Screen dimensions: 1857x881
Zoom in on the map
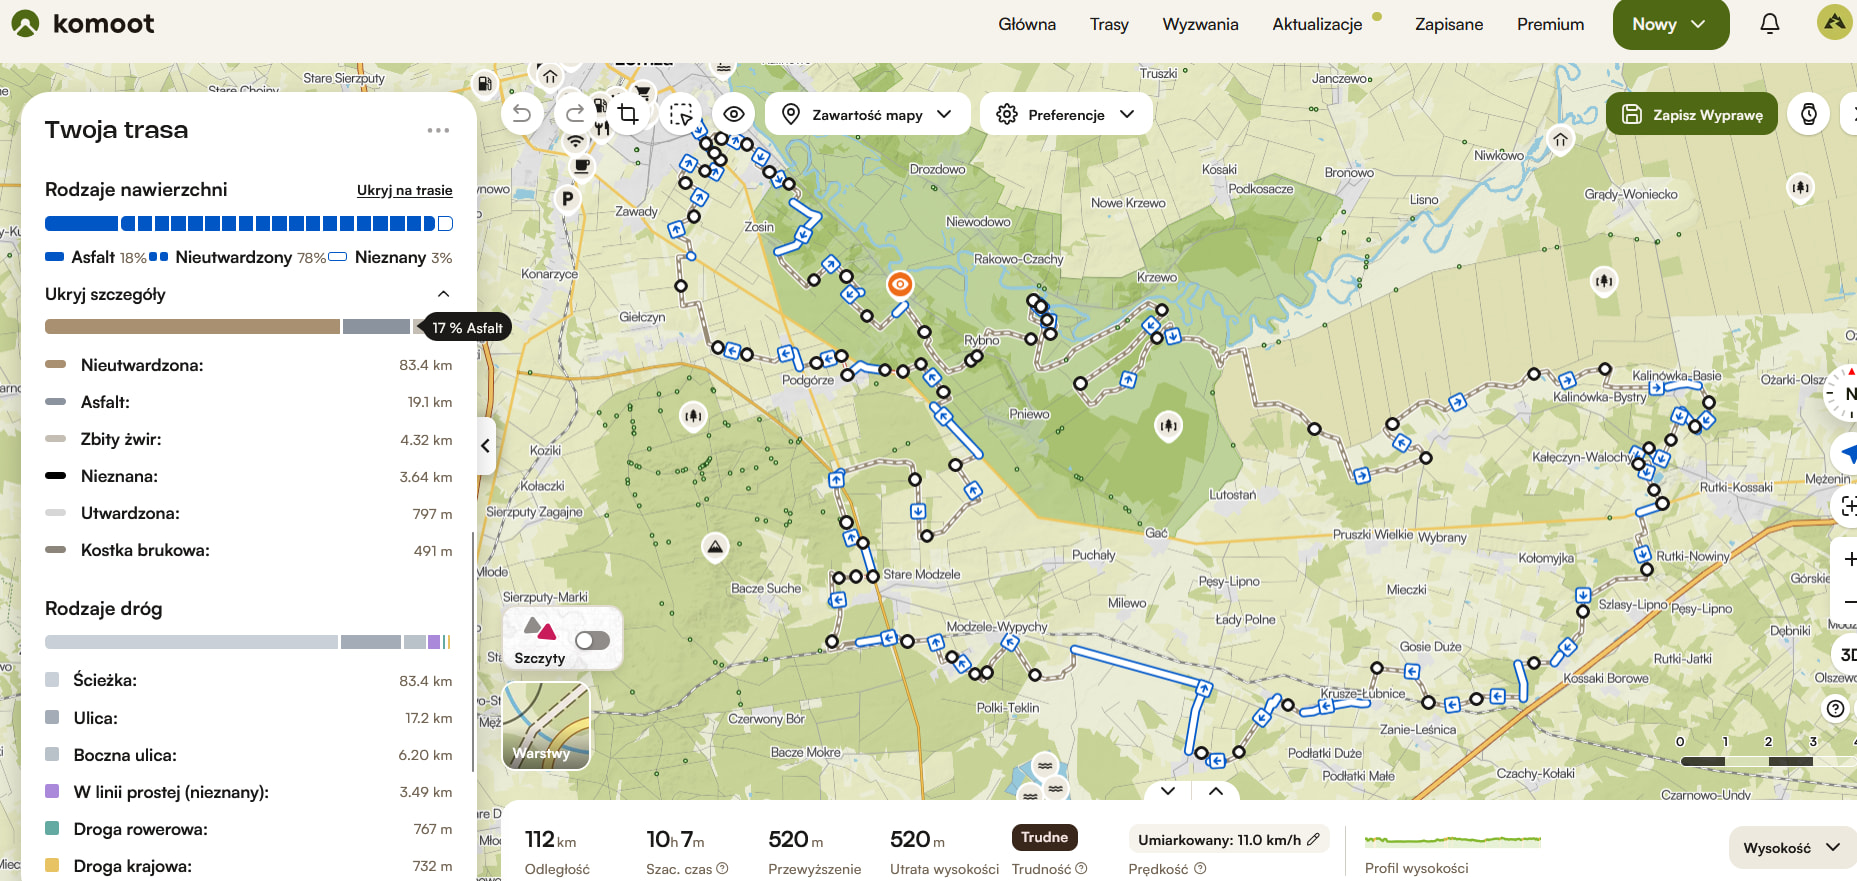pyautogui.click(x=1848, y=559)
